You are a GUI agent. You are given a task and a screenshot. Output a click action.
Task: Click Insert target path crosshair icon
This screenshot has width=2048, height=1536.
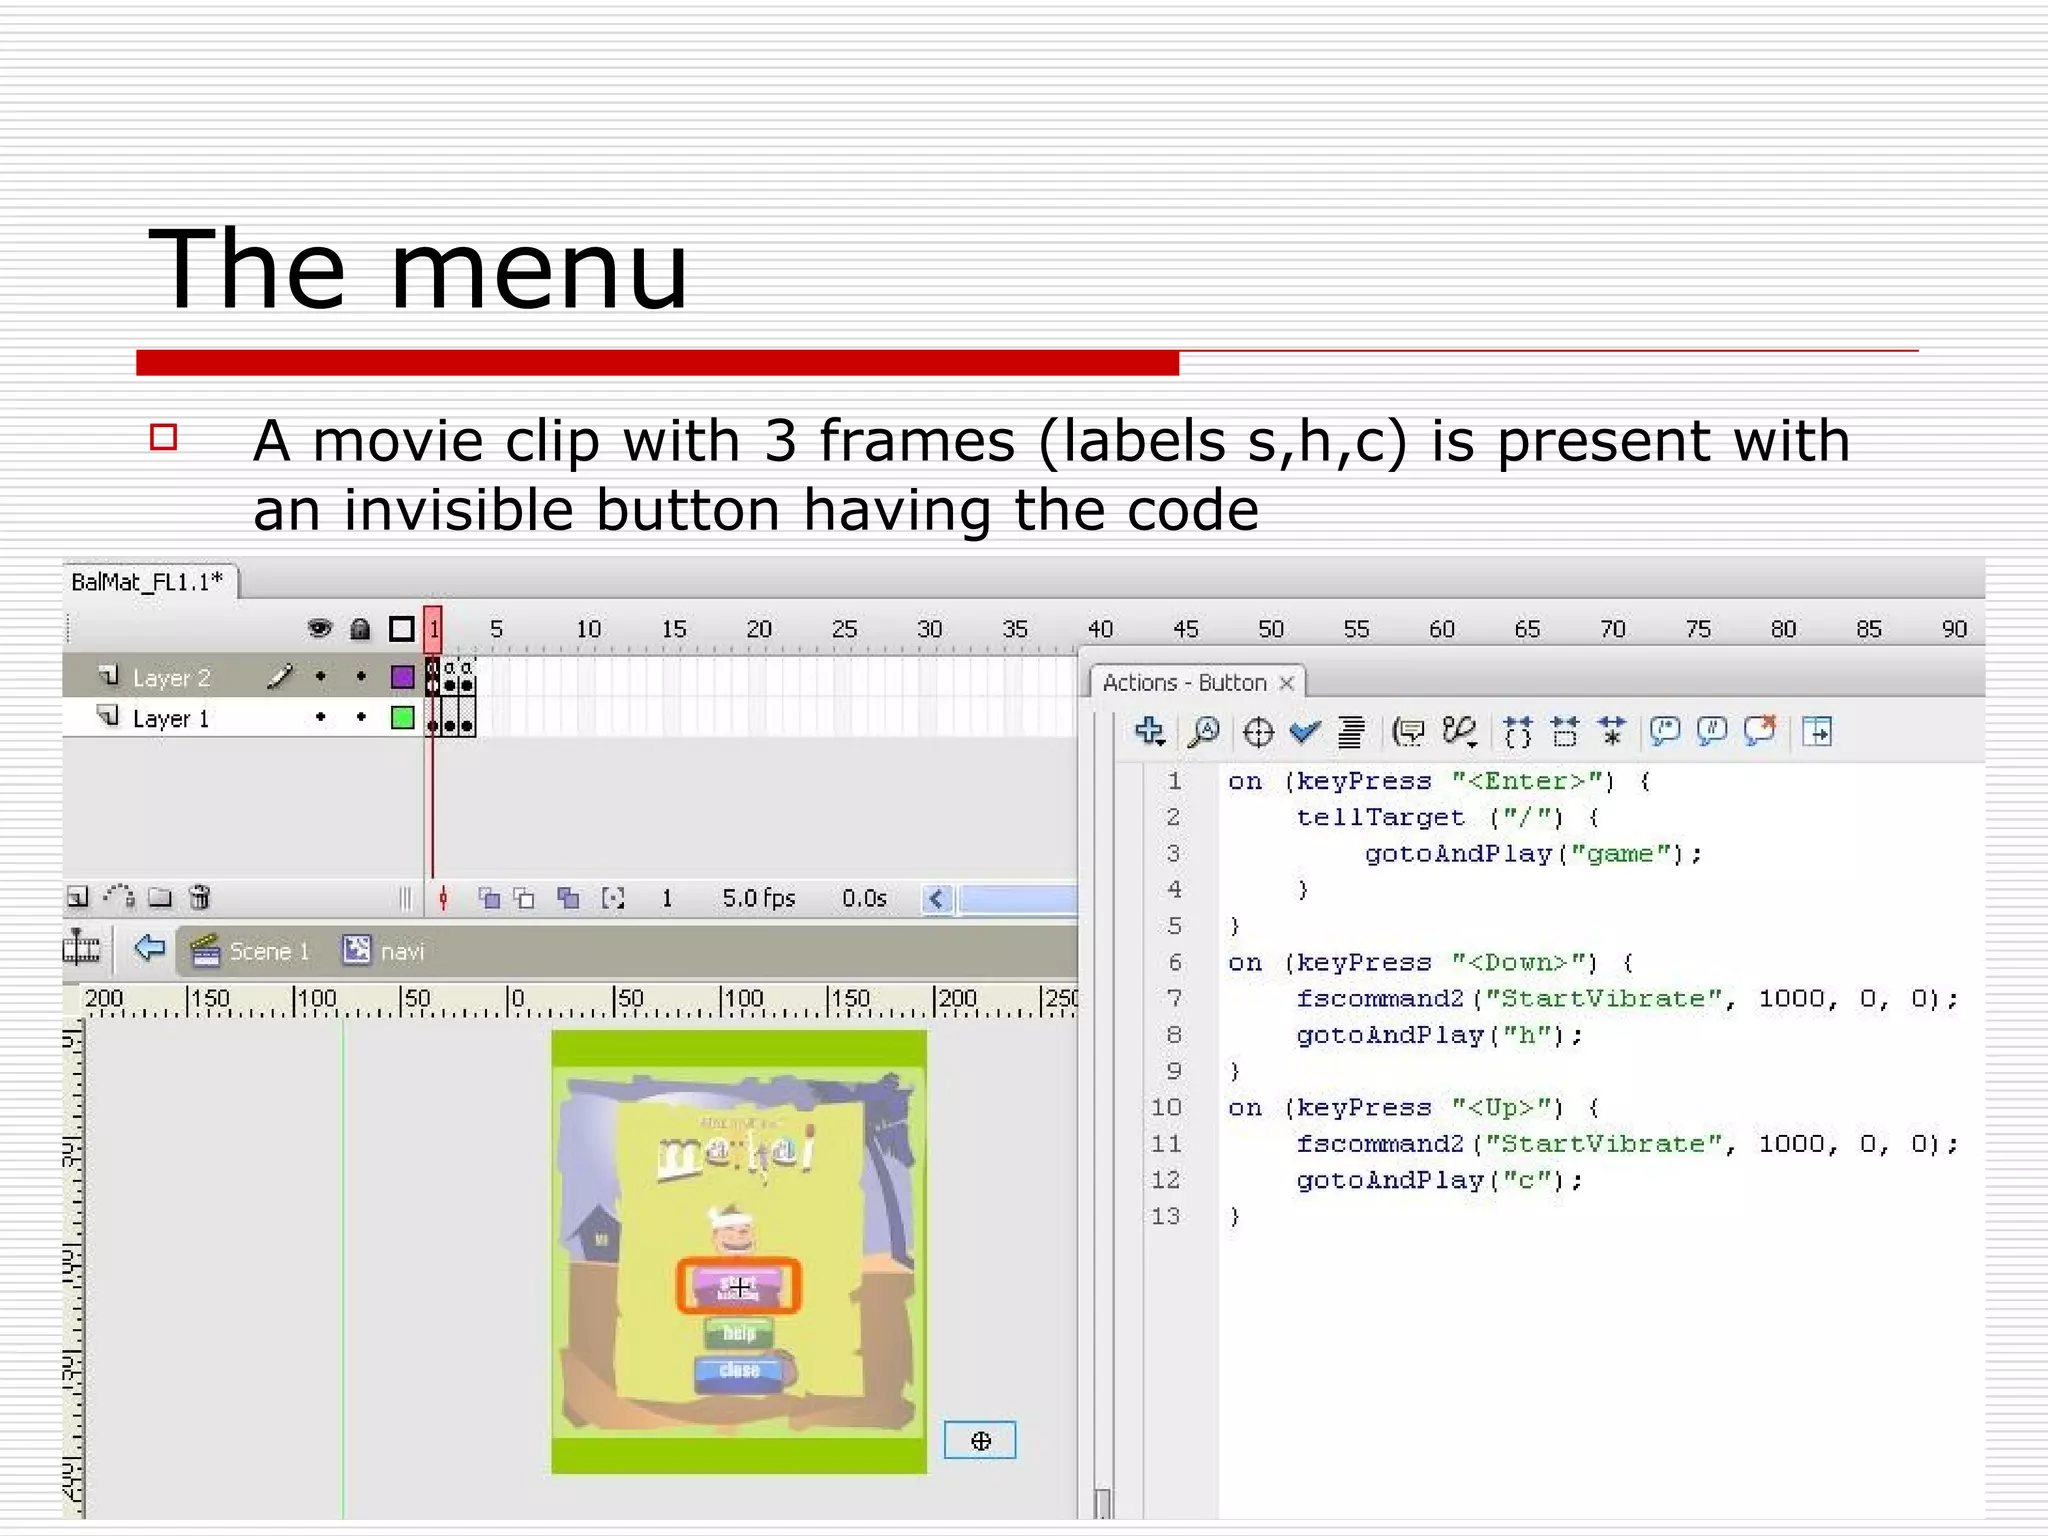[x=1258, y=733]
